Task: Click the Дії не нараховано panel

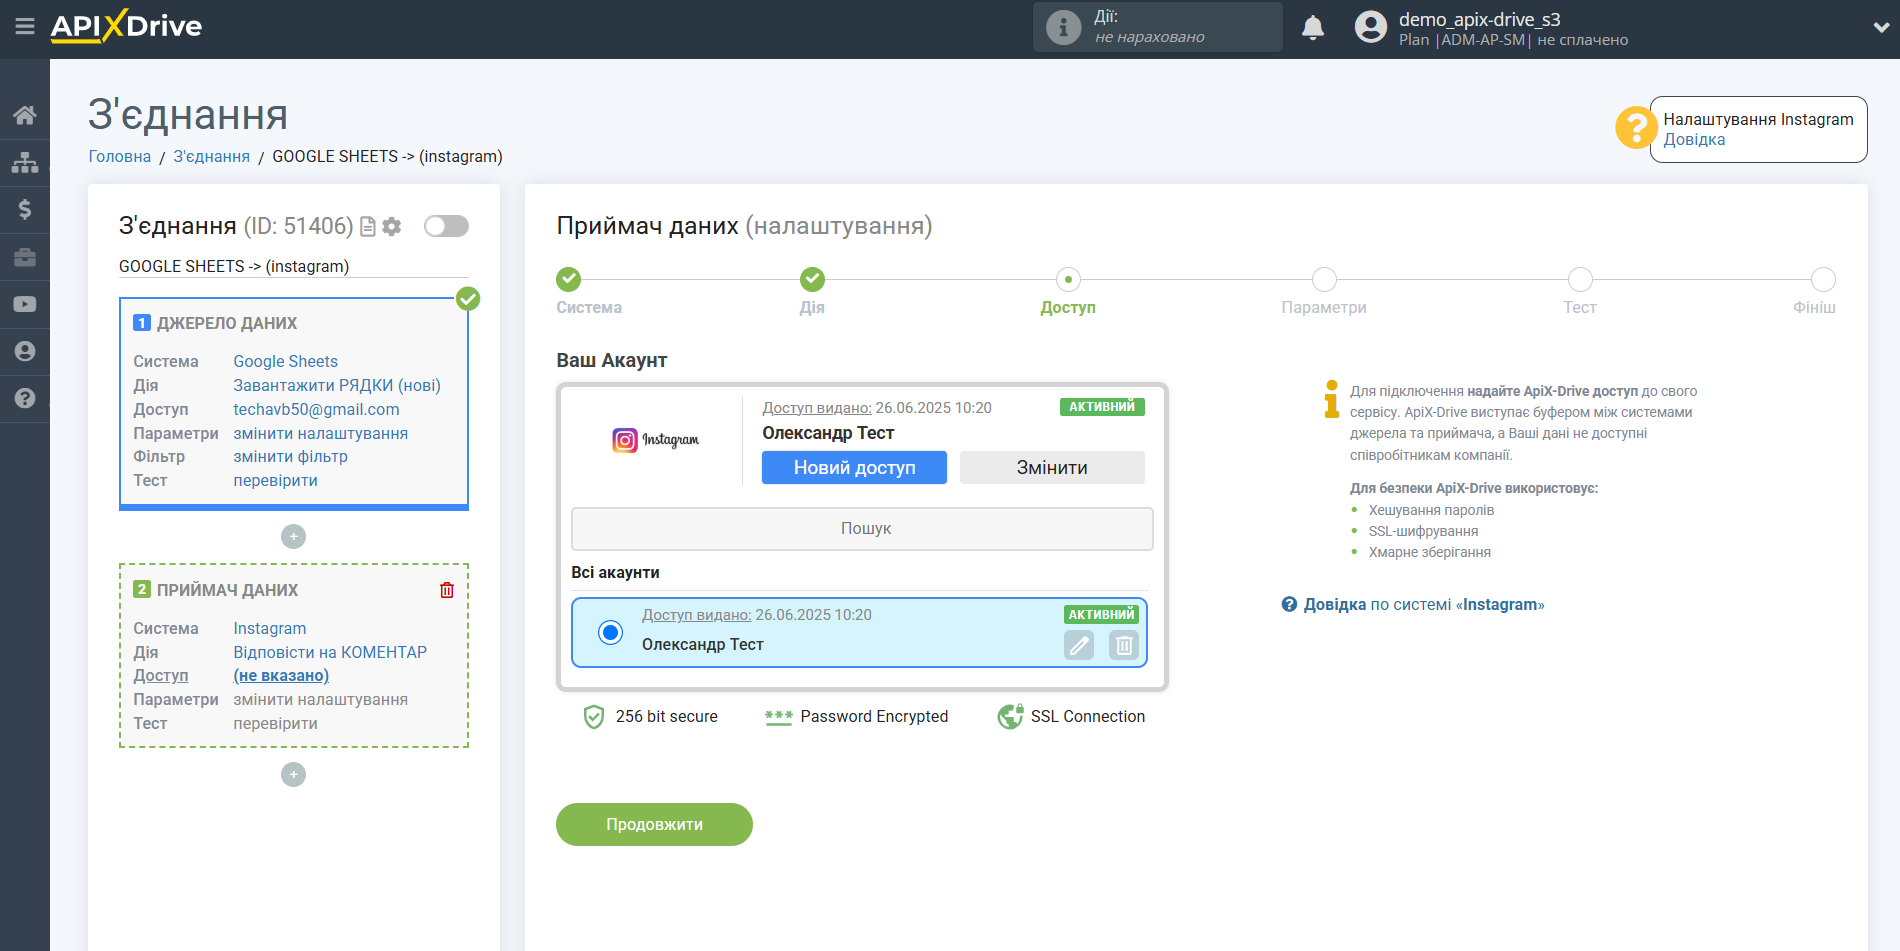Action: point(1158,27)
